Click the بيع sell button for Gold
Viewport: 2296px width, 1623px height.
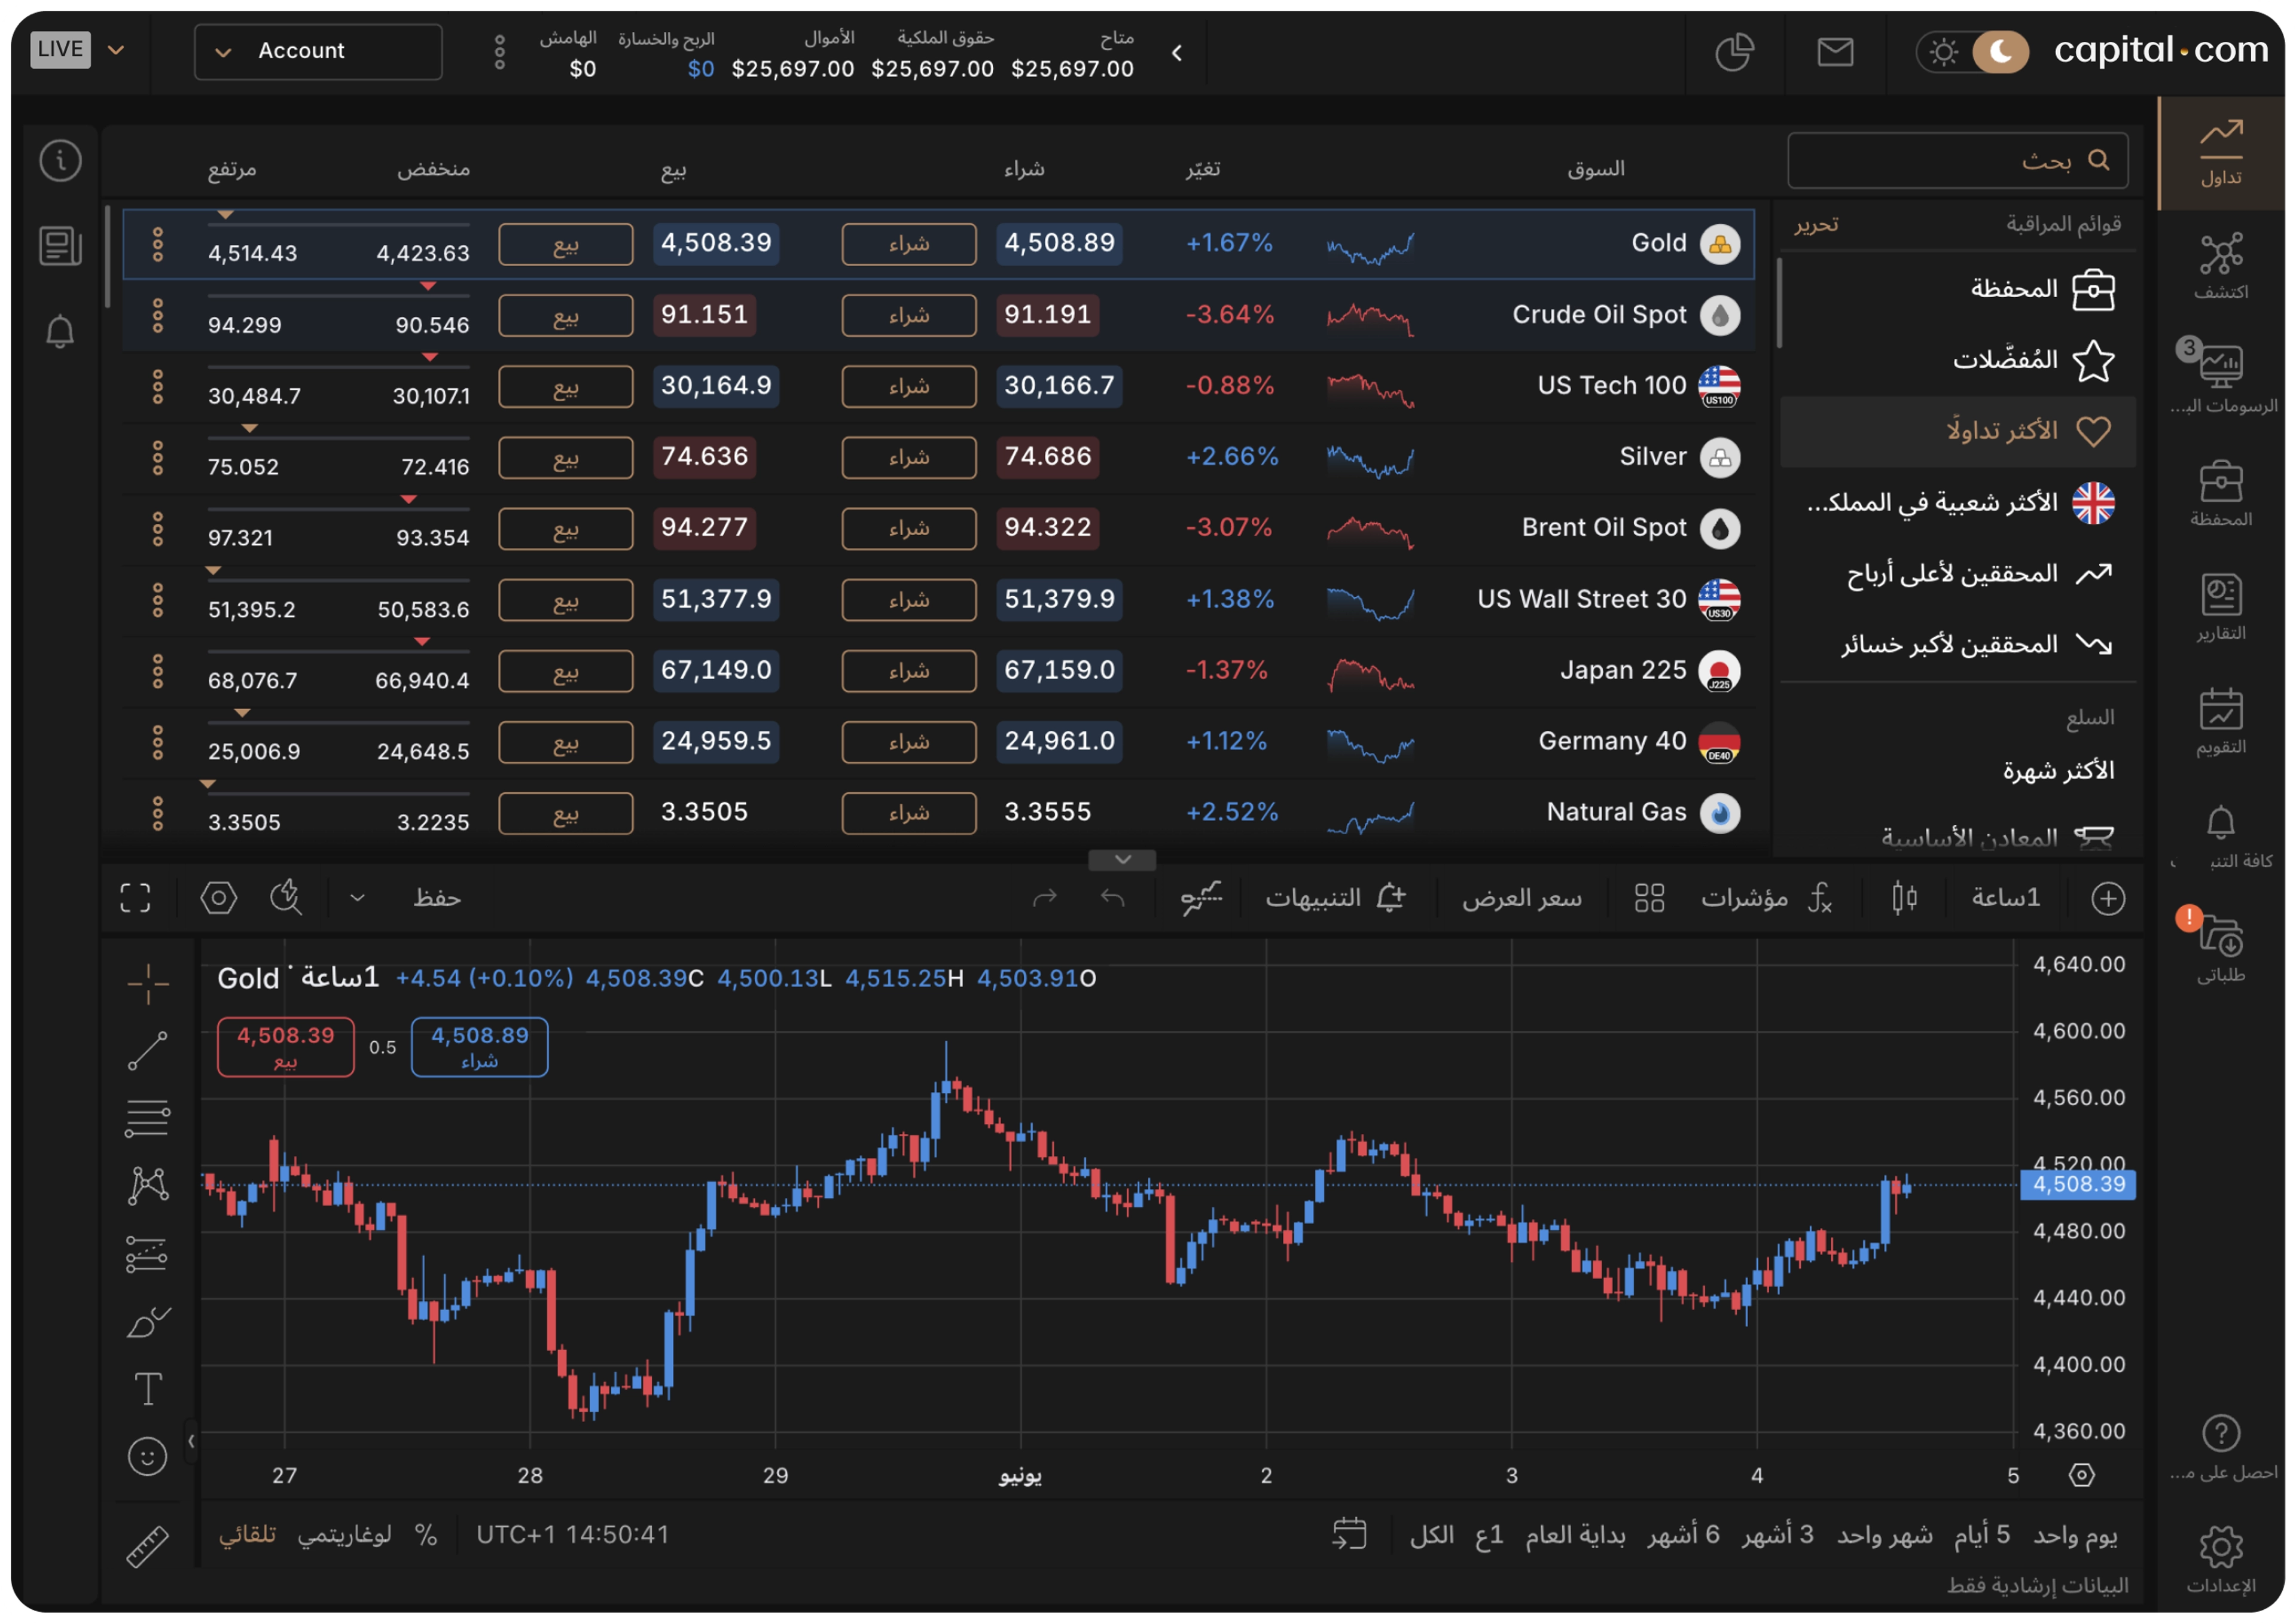tap(566, 244)
